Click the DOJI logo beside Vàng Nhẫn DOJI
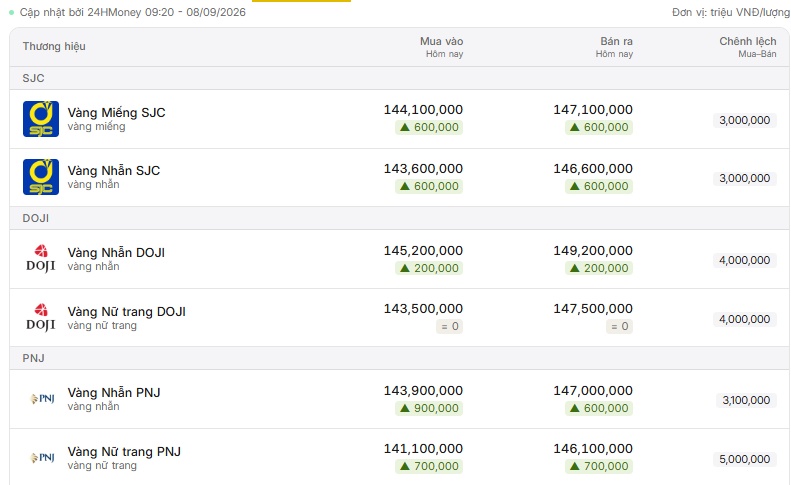This screenshot has height=485, width=791. pos(41,258)
